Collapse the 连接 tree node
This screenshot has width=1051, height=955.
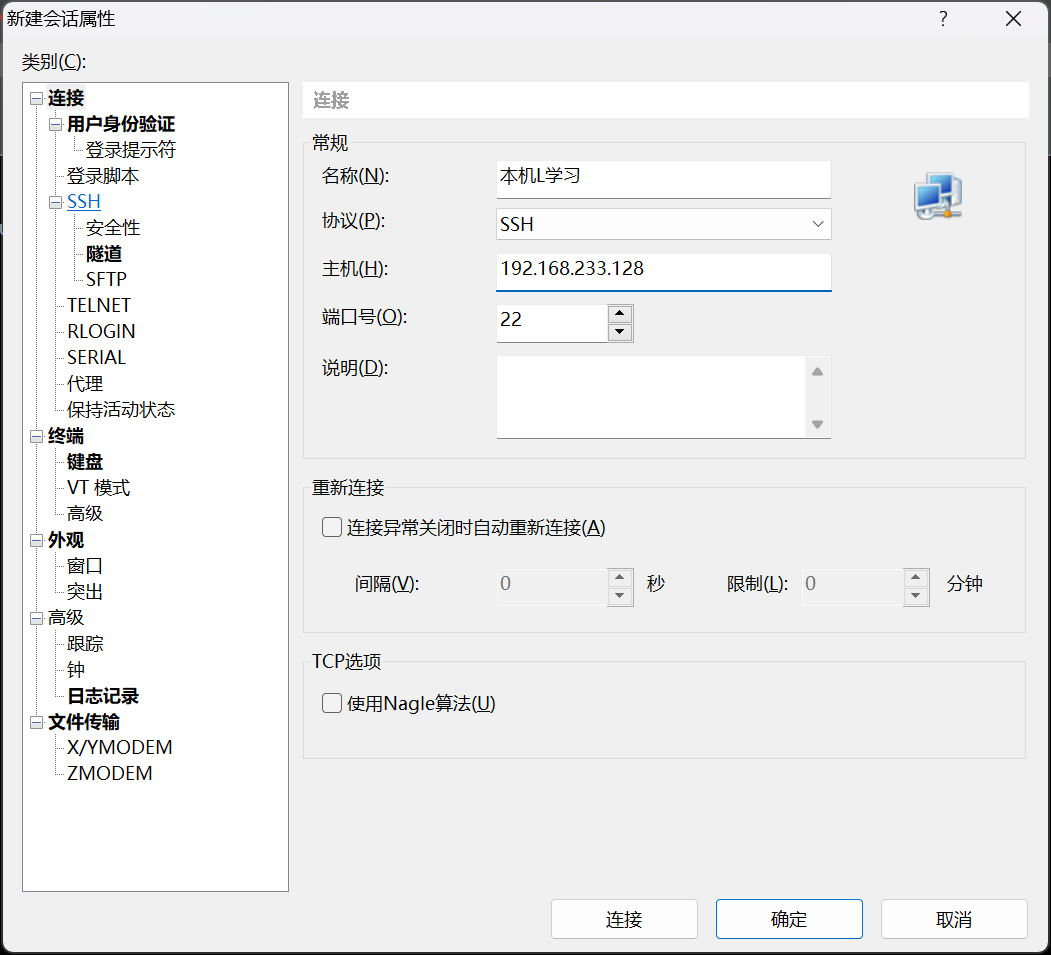pos(37,98)
